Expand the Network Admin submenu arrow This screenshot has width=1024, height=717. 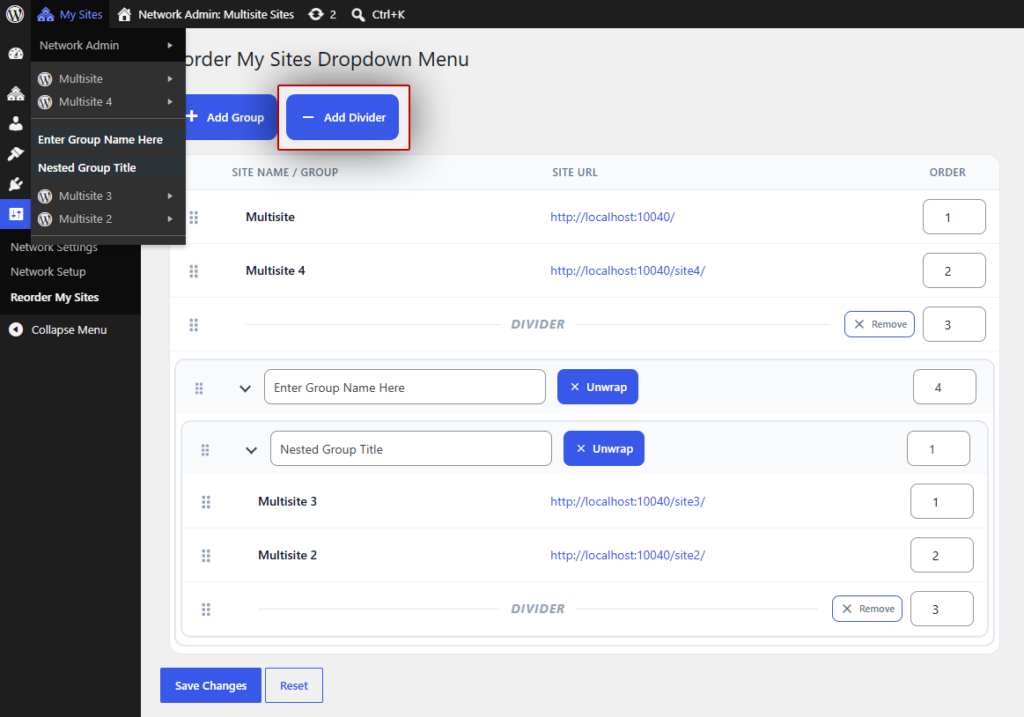coord(170,45)
